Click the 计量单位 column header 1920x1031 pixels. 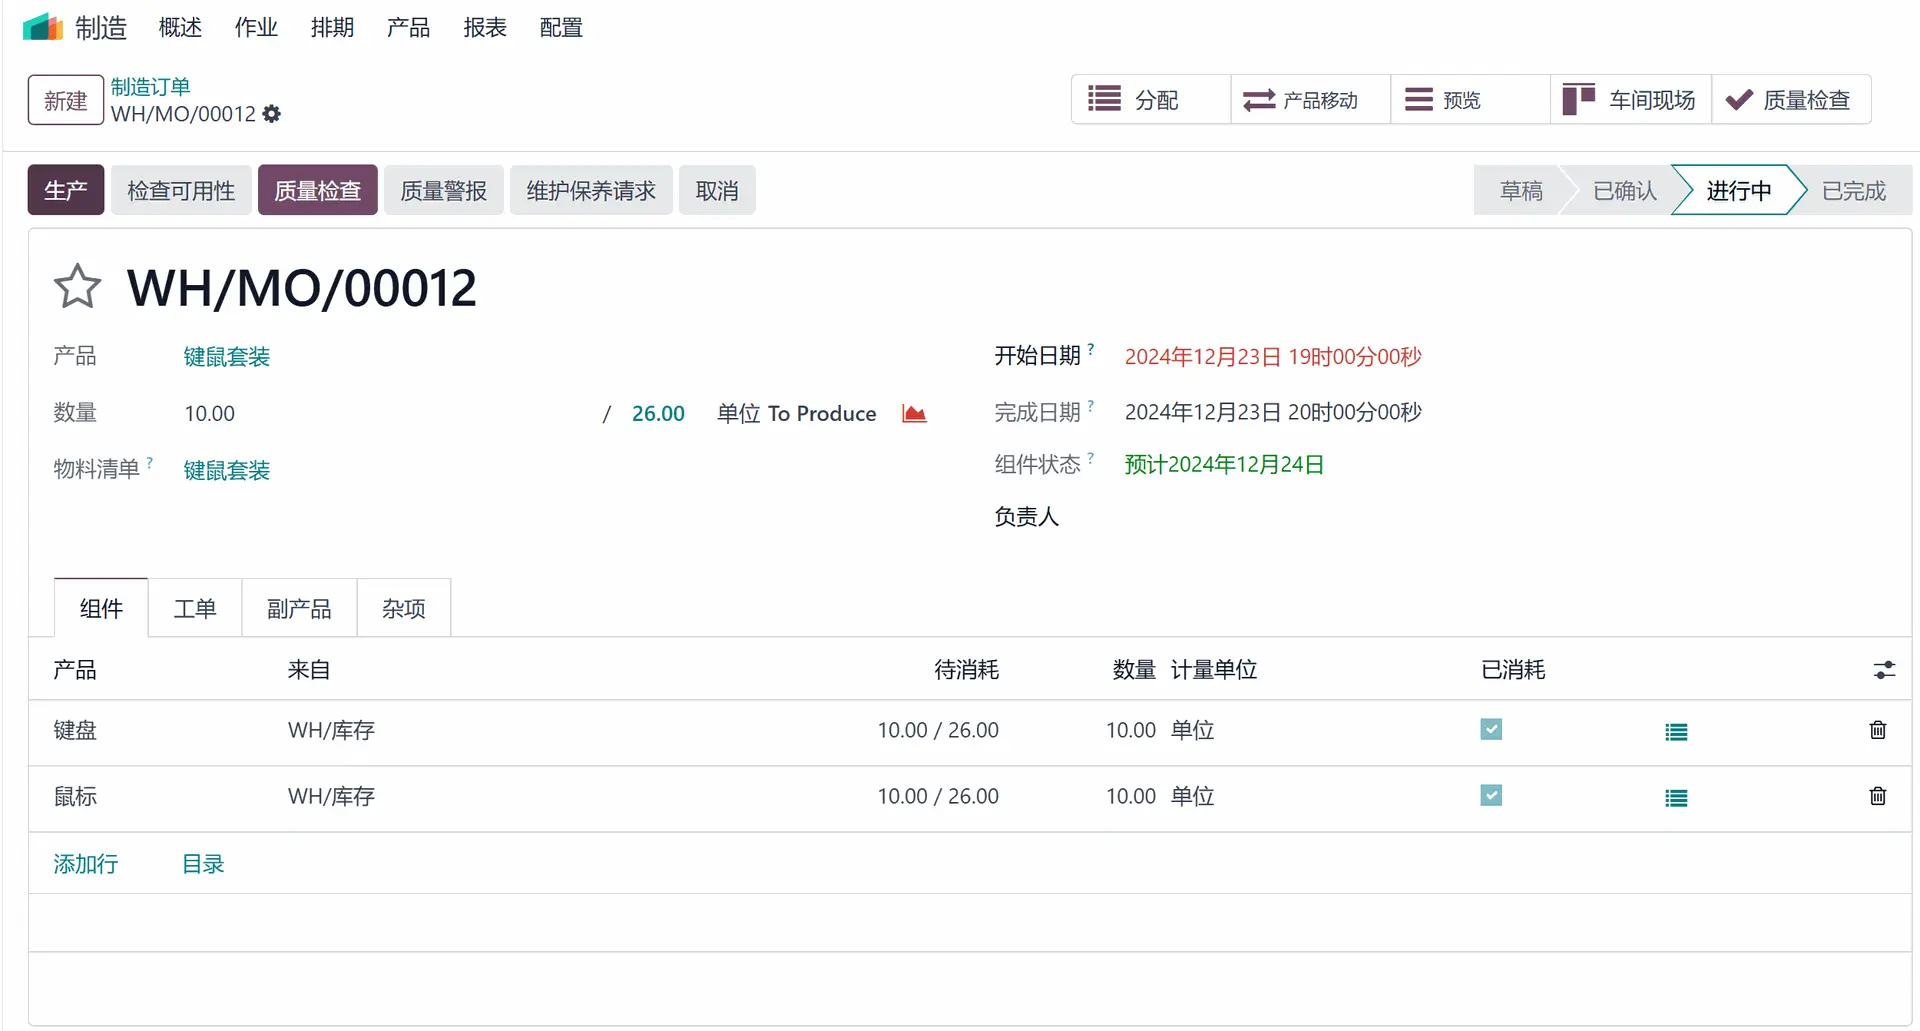point(1214,669)
